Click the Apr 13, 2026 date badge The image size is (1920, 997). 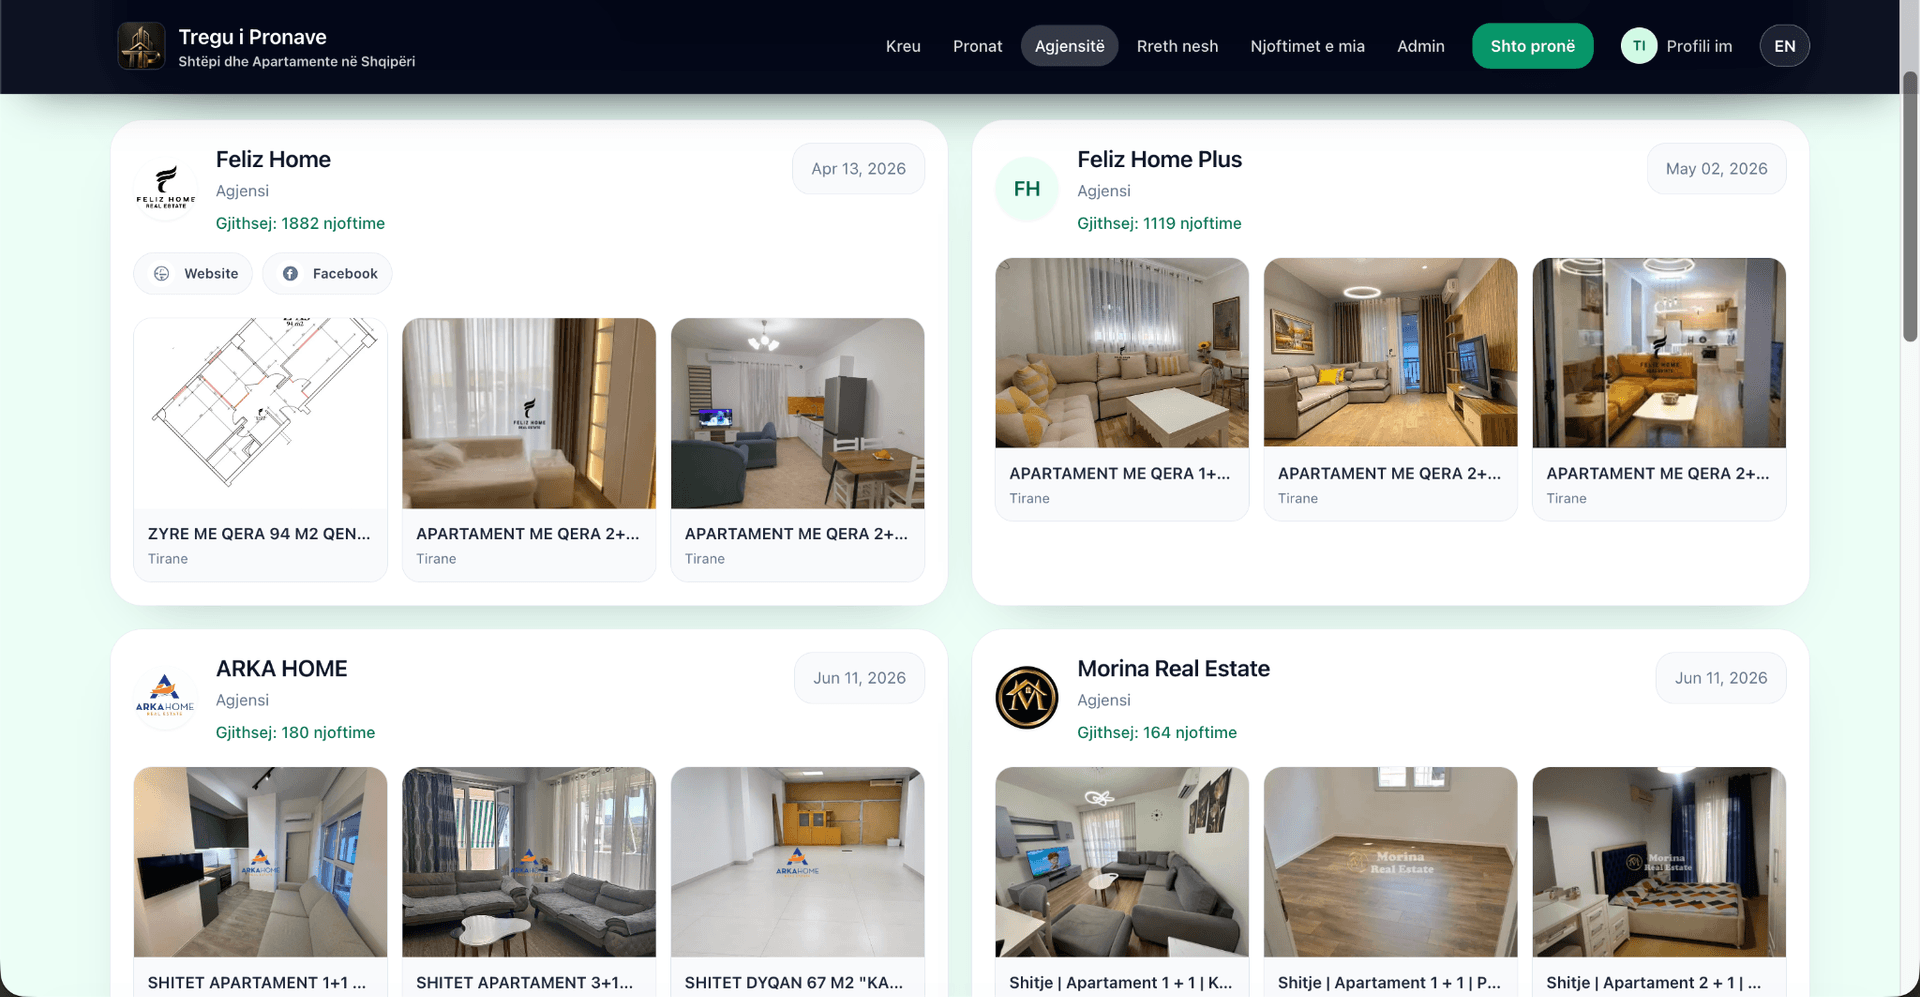[x=858, y=169]
